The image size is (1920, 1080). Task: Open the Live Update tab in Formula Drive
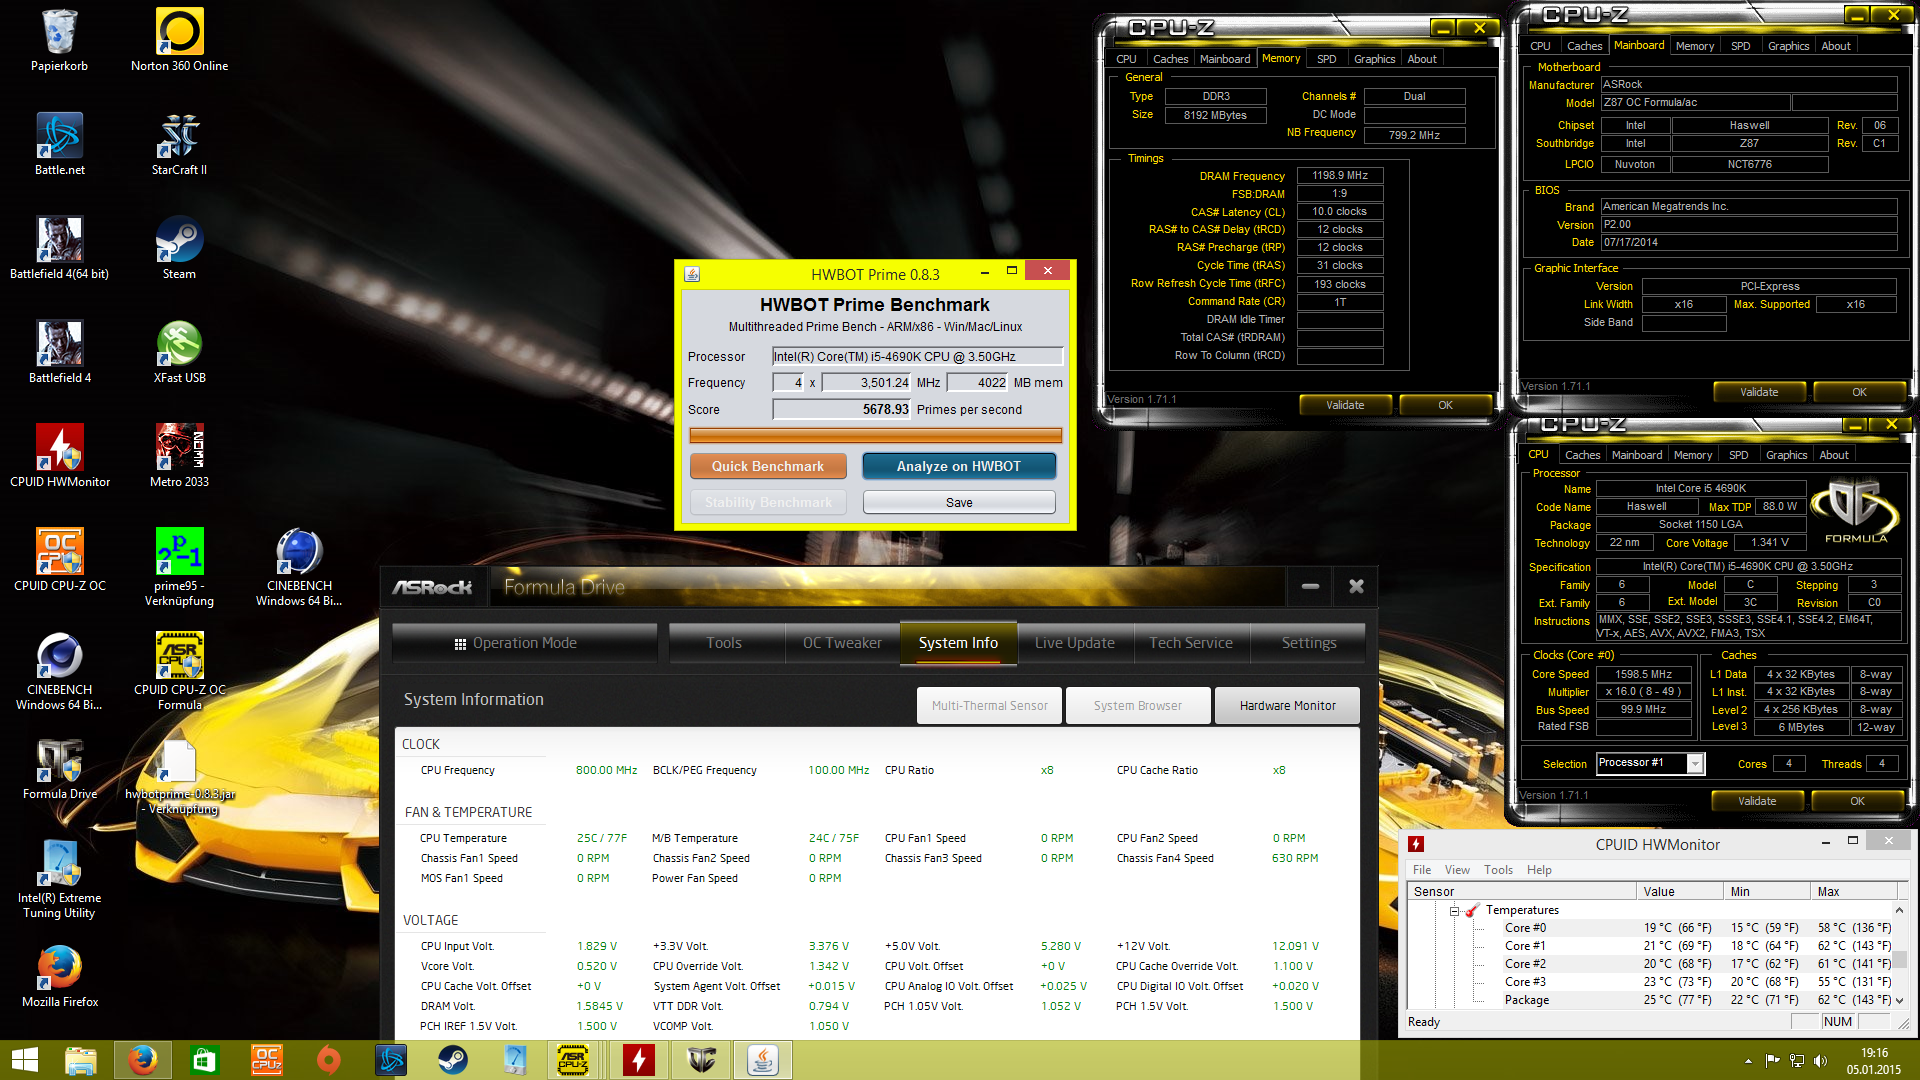point(1075,643)
